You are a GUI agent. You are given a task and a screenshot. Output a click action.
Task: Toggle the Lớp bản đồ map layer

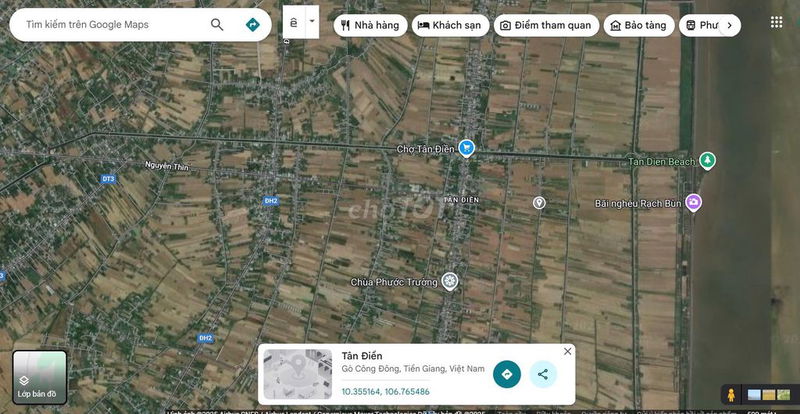(x=40, y=376)
